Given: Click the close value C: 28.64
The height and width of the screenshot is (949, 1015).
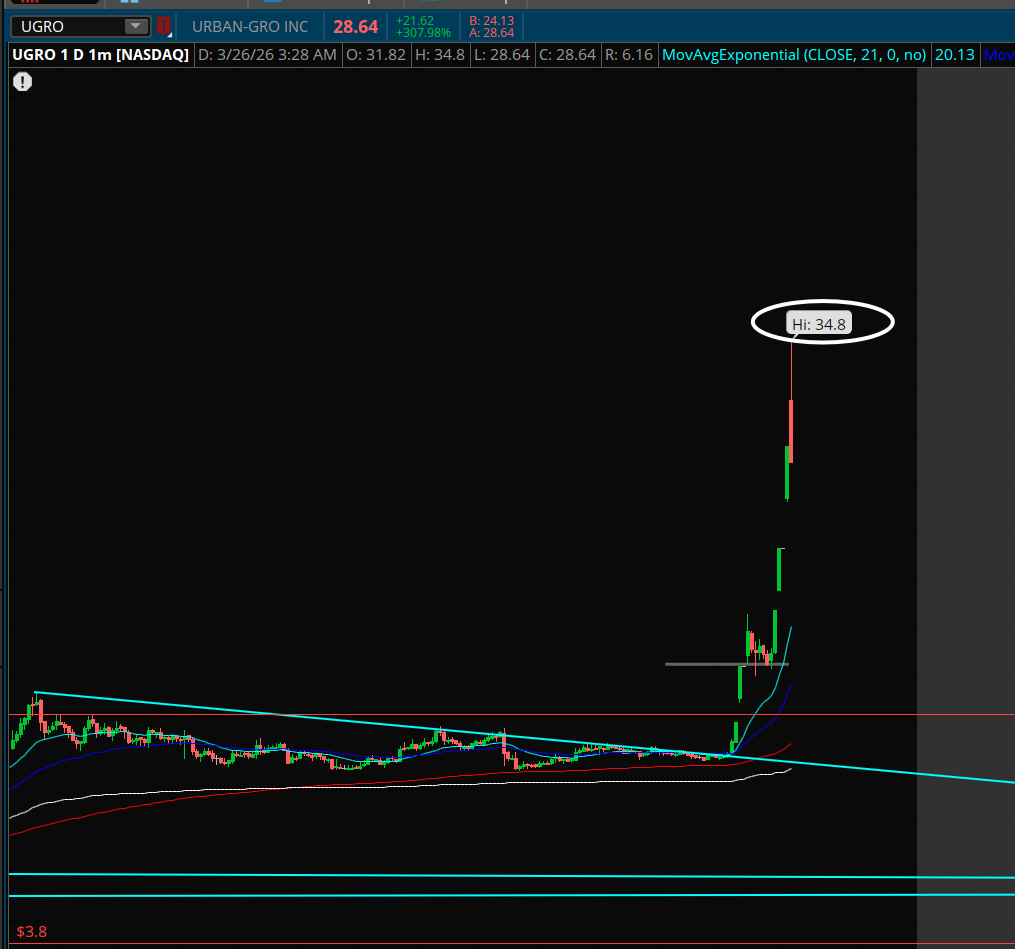Looking at the screenshot, I should click(568, 54).
